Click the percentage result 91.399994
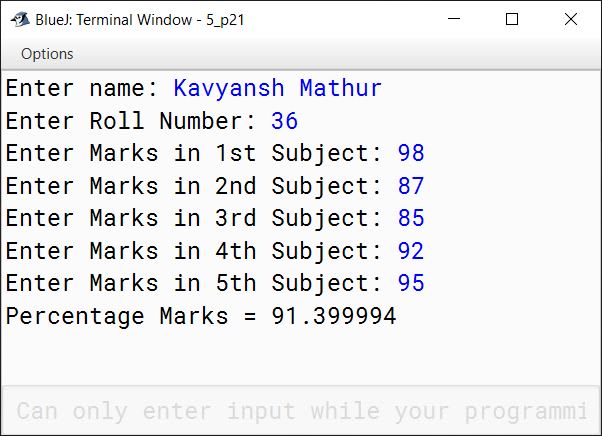 coord(334,316)
